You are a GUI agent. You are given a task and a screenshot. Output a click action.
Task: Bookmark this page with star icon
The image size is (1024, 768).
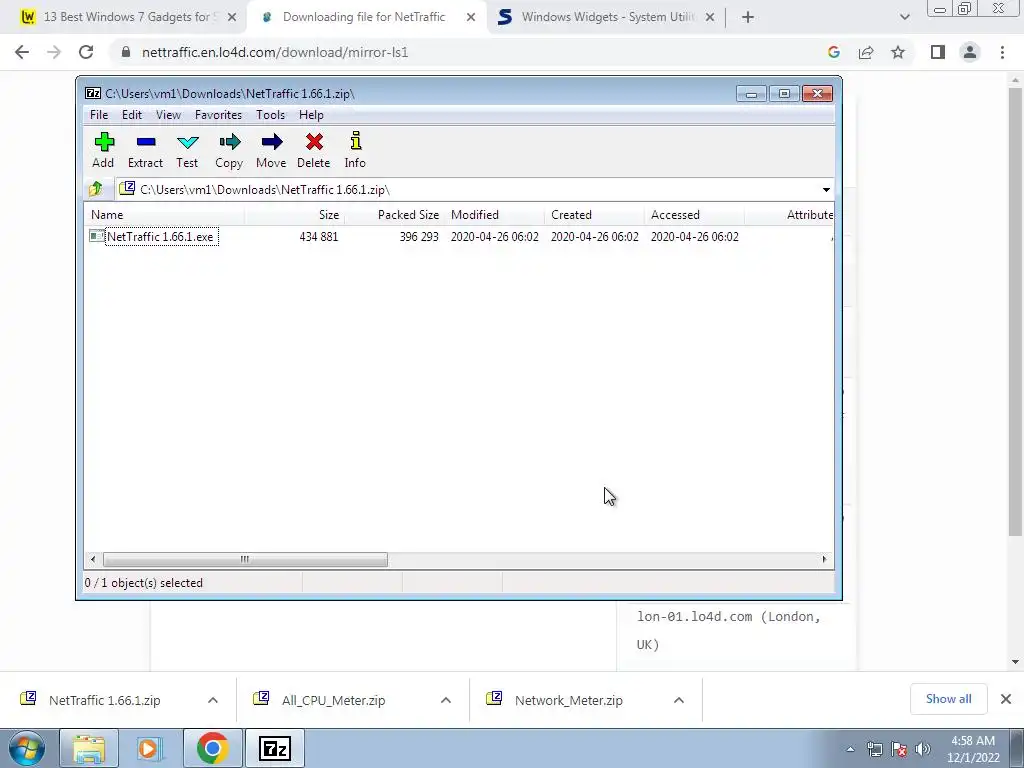click(x=898, y=52)
